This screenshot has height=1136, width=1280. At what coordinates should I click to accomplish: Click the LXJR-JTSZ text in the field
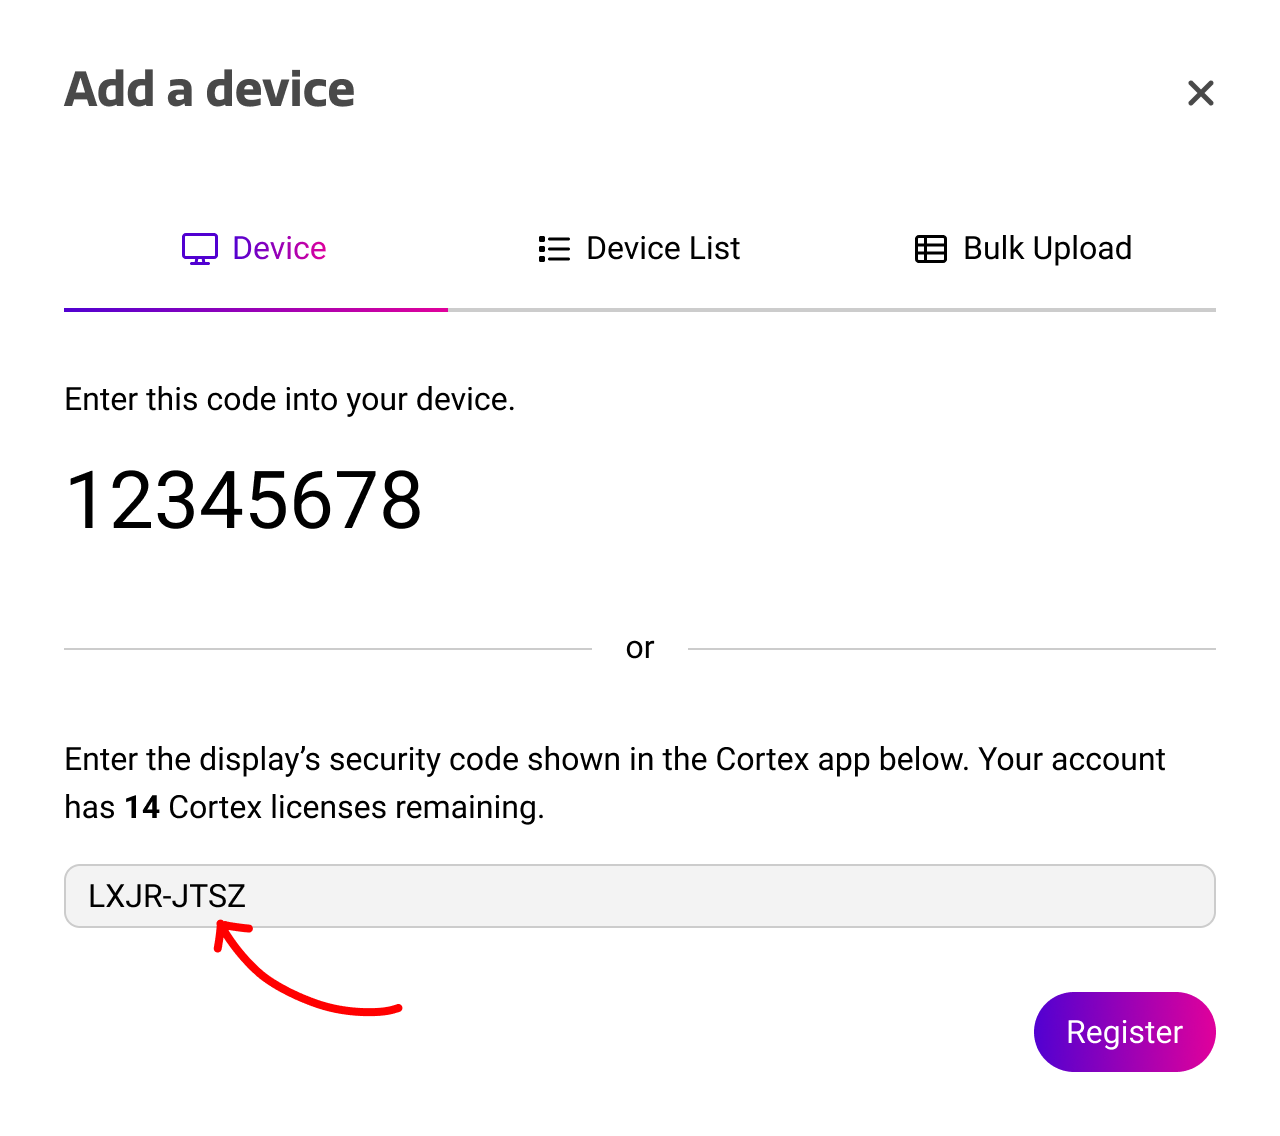167,896
